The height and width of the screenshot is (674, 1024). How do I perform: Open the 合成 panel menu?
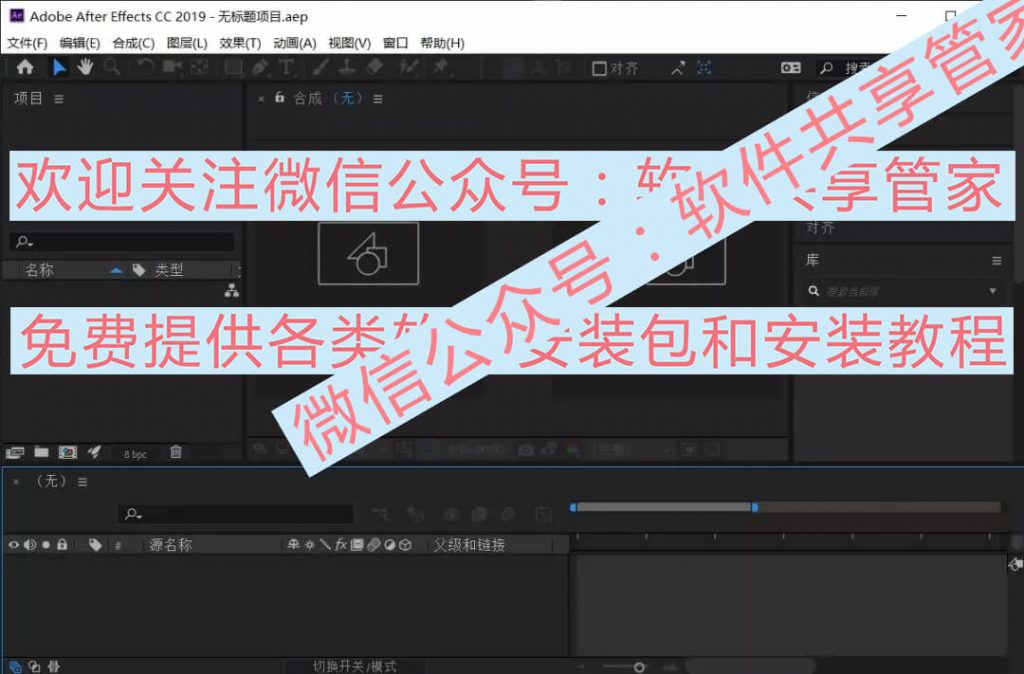378,99
